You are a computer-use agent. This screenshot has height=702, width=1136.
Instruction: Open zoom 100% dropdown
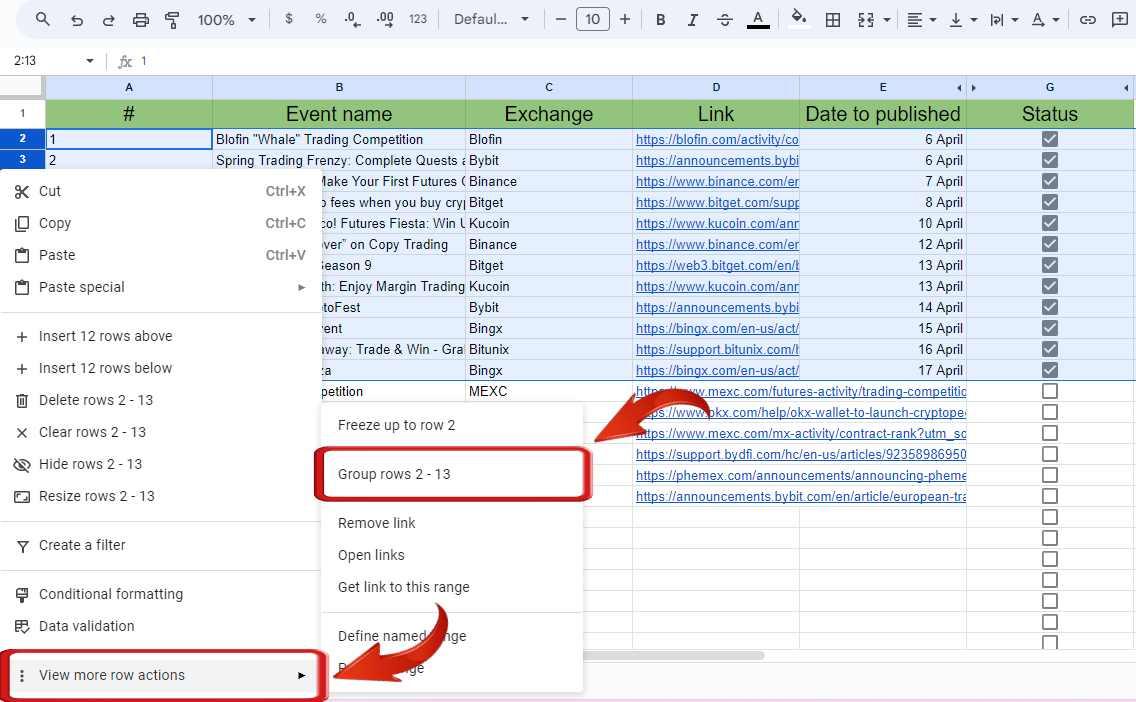point(227,20)
